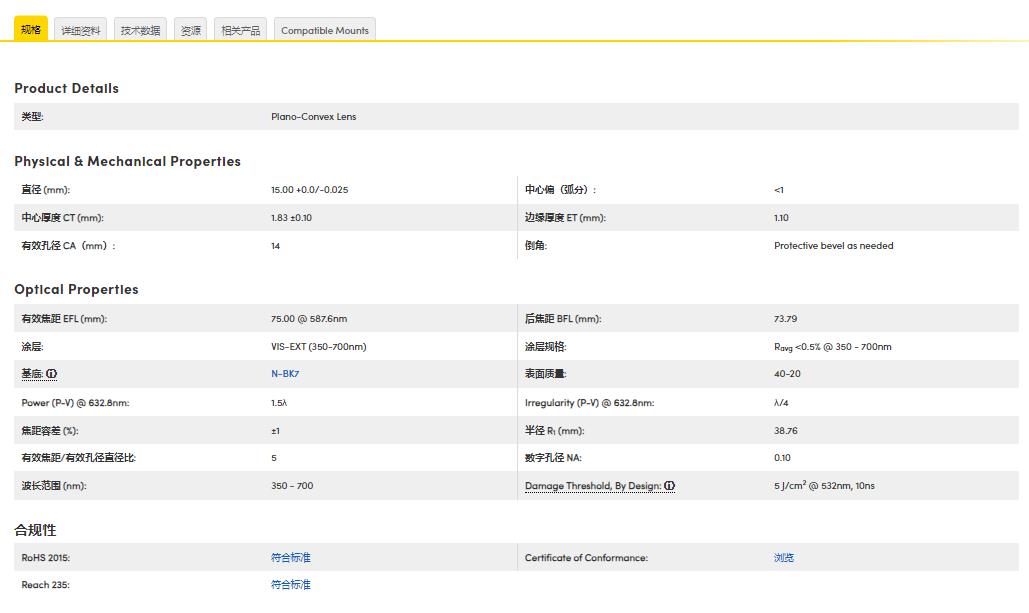Viewport: 1029px width, 613px height.
Task: Click 符合标准 link for RoHS 2015
Action: [291, 558]
